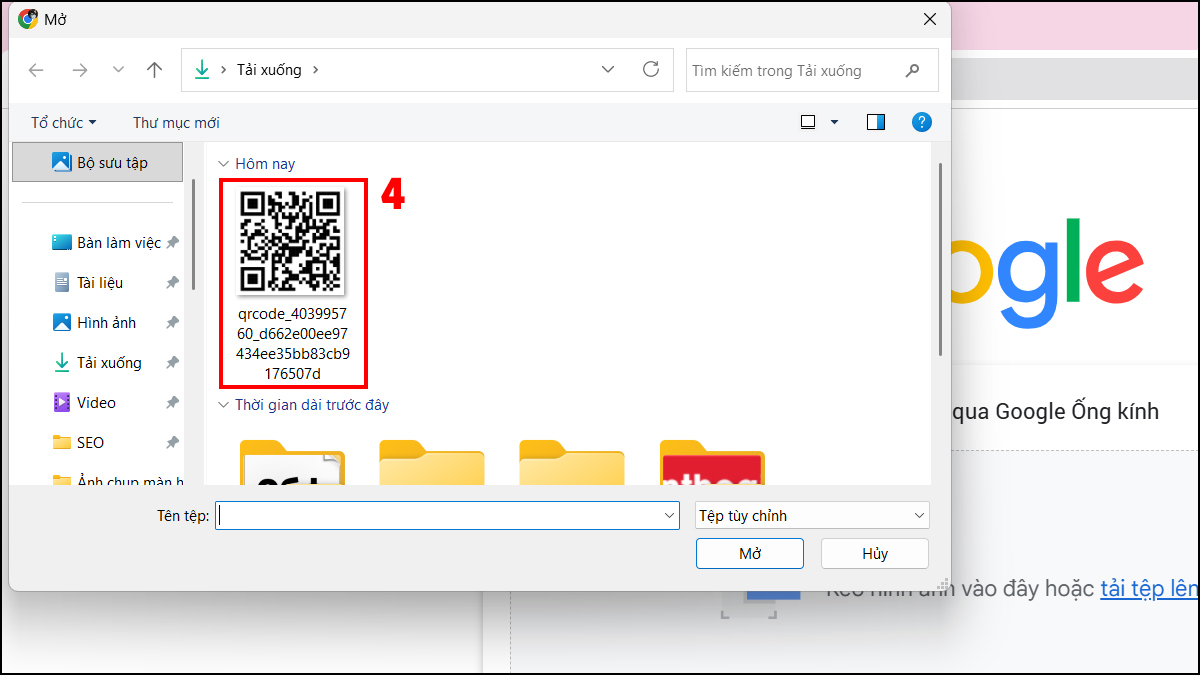This screenshot has height=675, width=1200.
Task: Go up one folder level
Action: pos(154,70)
